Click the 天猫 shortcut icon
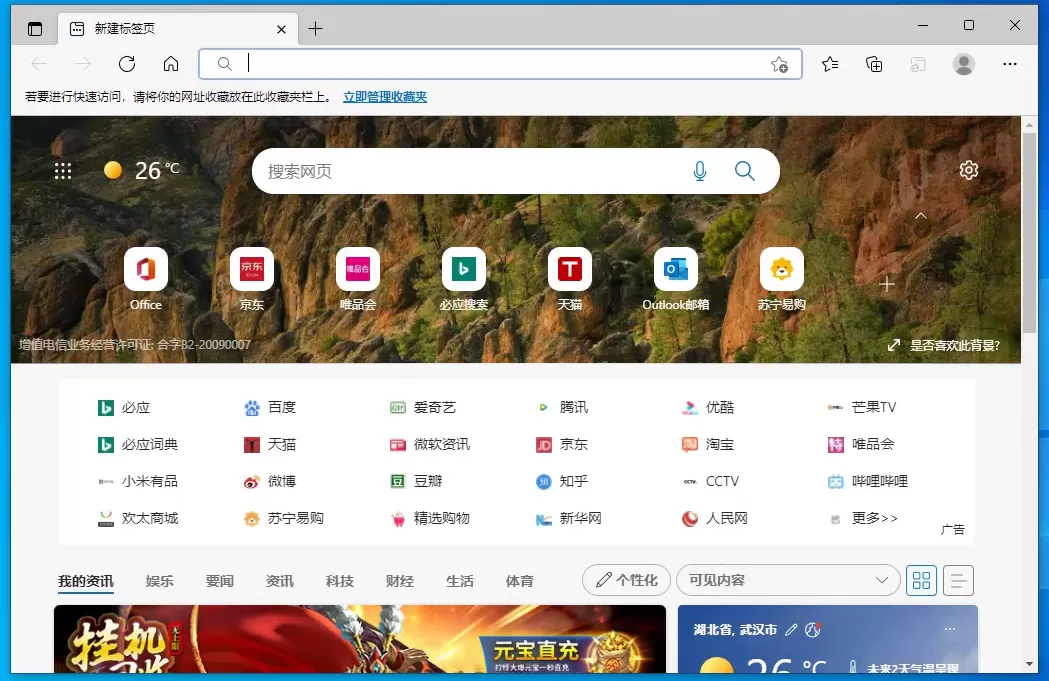1049x681 pixels. (569, 269)
